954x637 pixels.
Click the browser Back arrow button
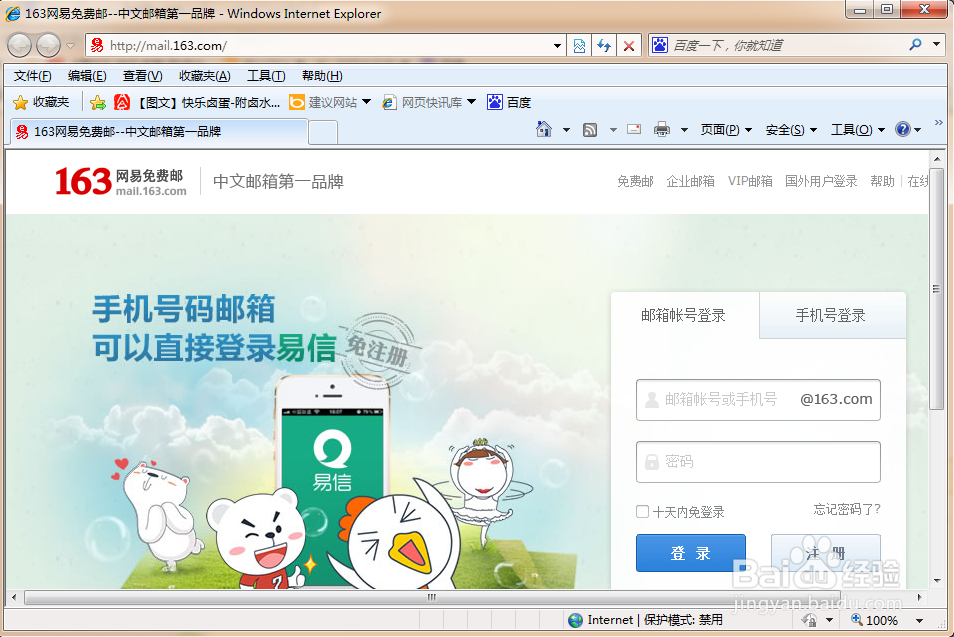19,46
